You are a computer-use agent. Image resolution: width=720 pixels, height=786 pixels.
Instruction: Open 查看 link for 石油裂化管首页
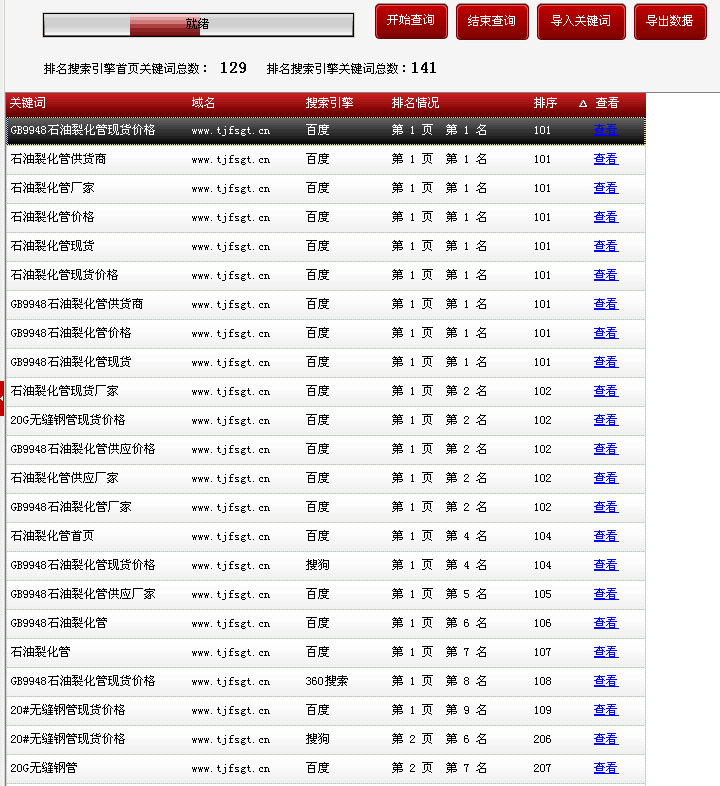coord(606,536)
